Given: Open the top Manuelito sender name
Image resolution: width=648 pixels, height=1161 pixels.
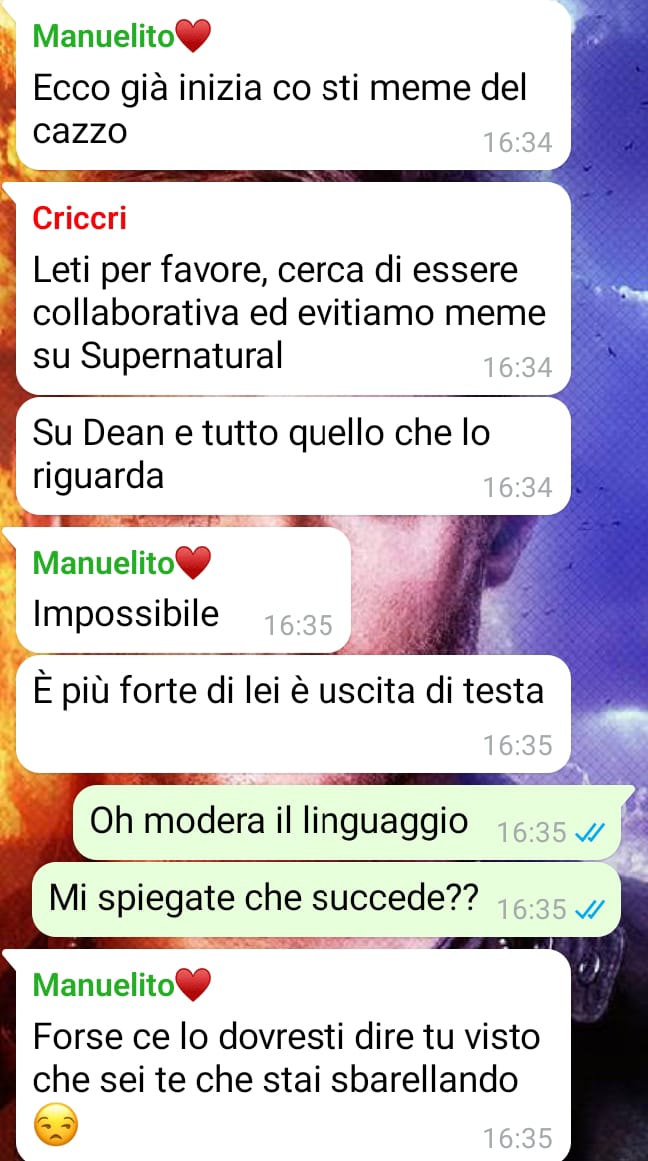Looking at the screenshot, I should tap(104, 36).
